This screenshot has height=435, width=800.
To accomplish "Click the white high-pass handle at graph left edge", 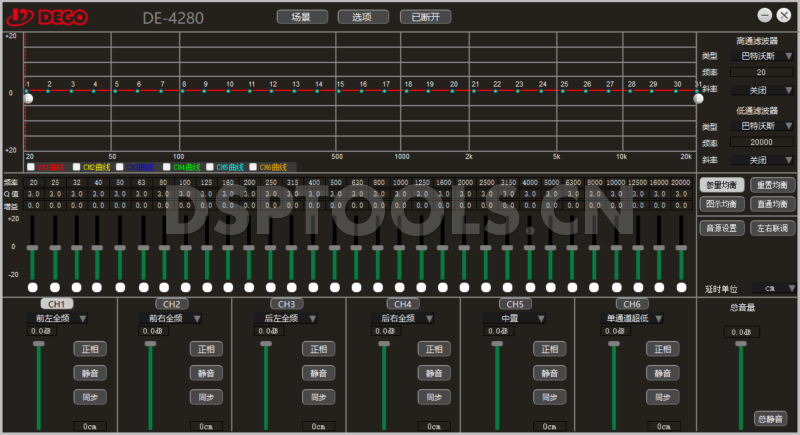I will click(x=28, y=98).
